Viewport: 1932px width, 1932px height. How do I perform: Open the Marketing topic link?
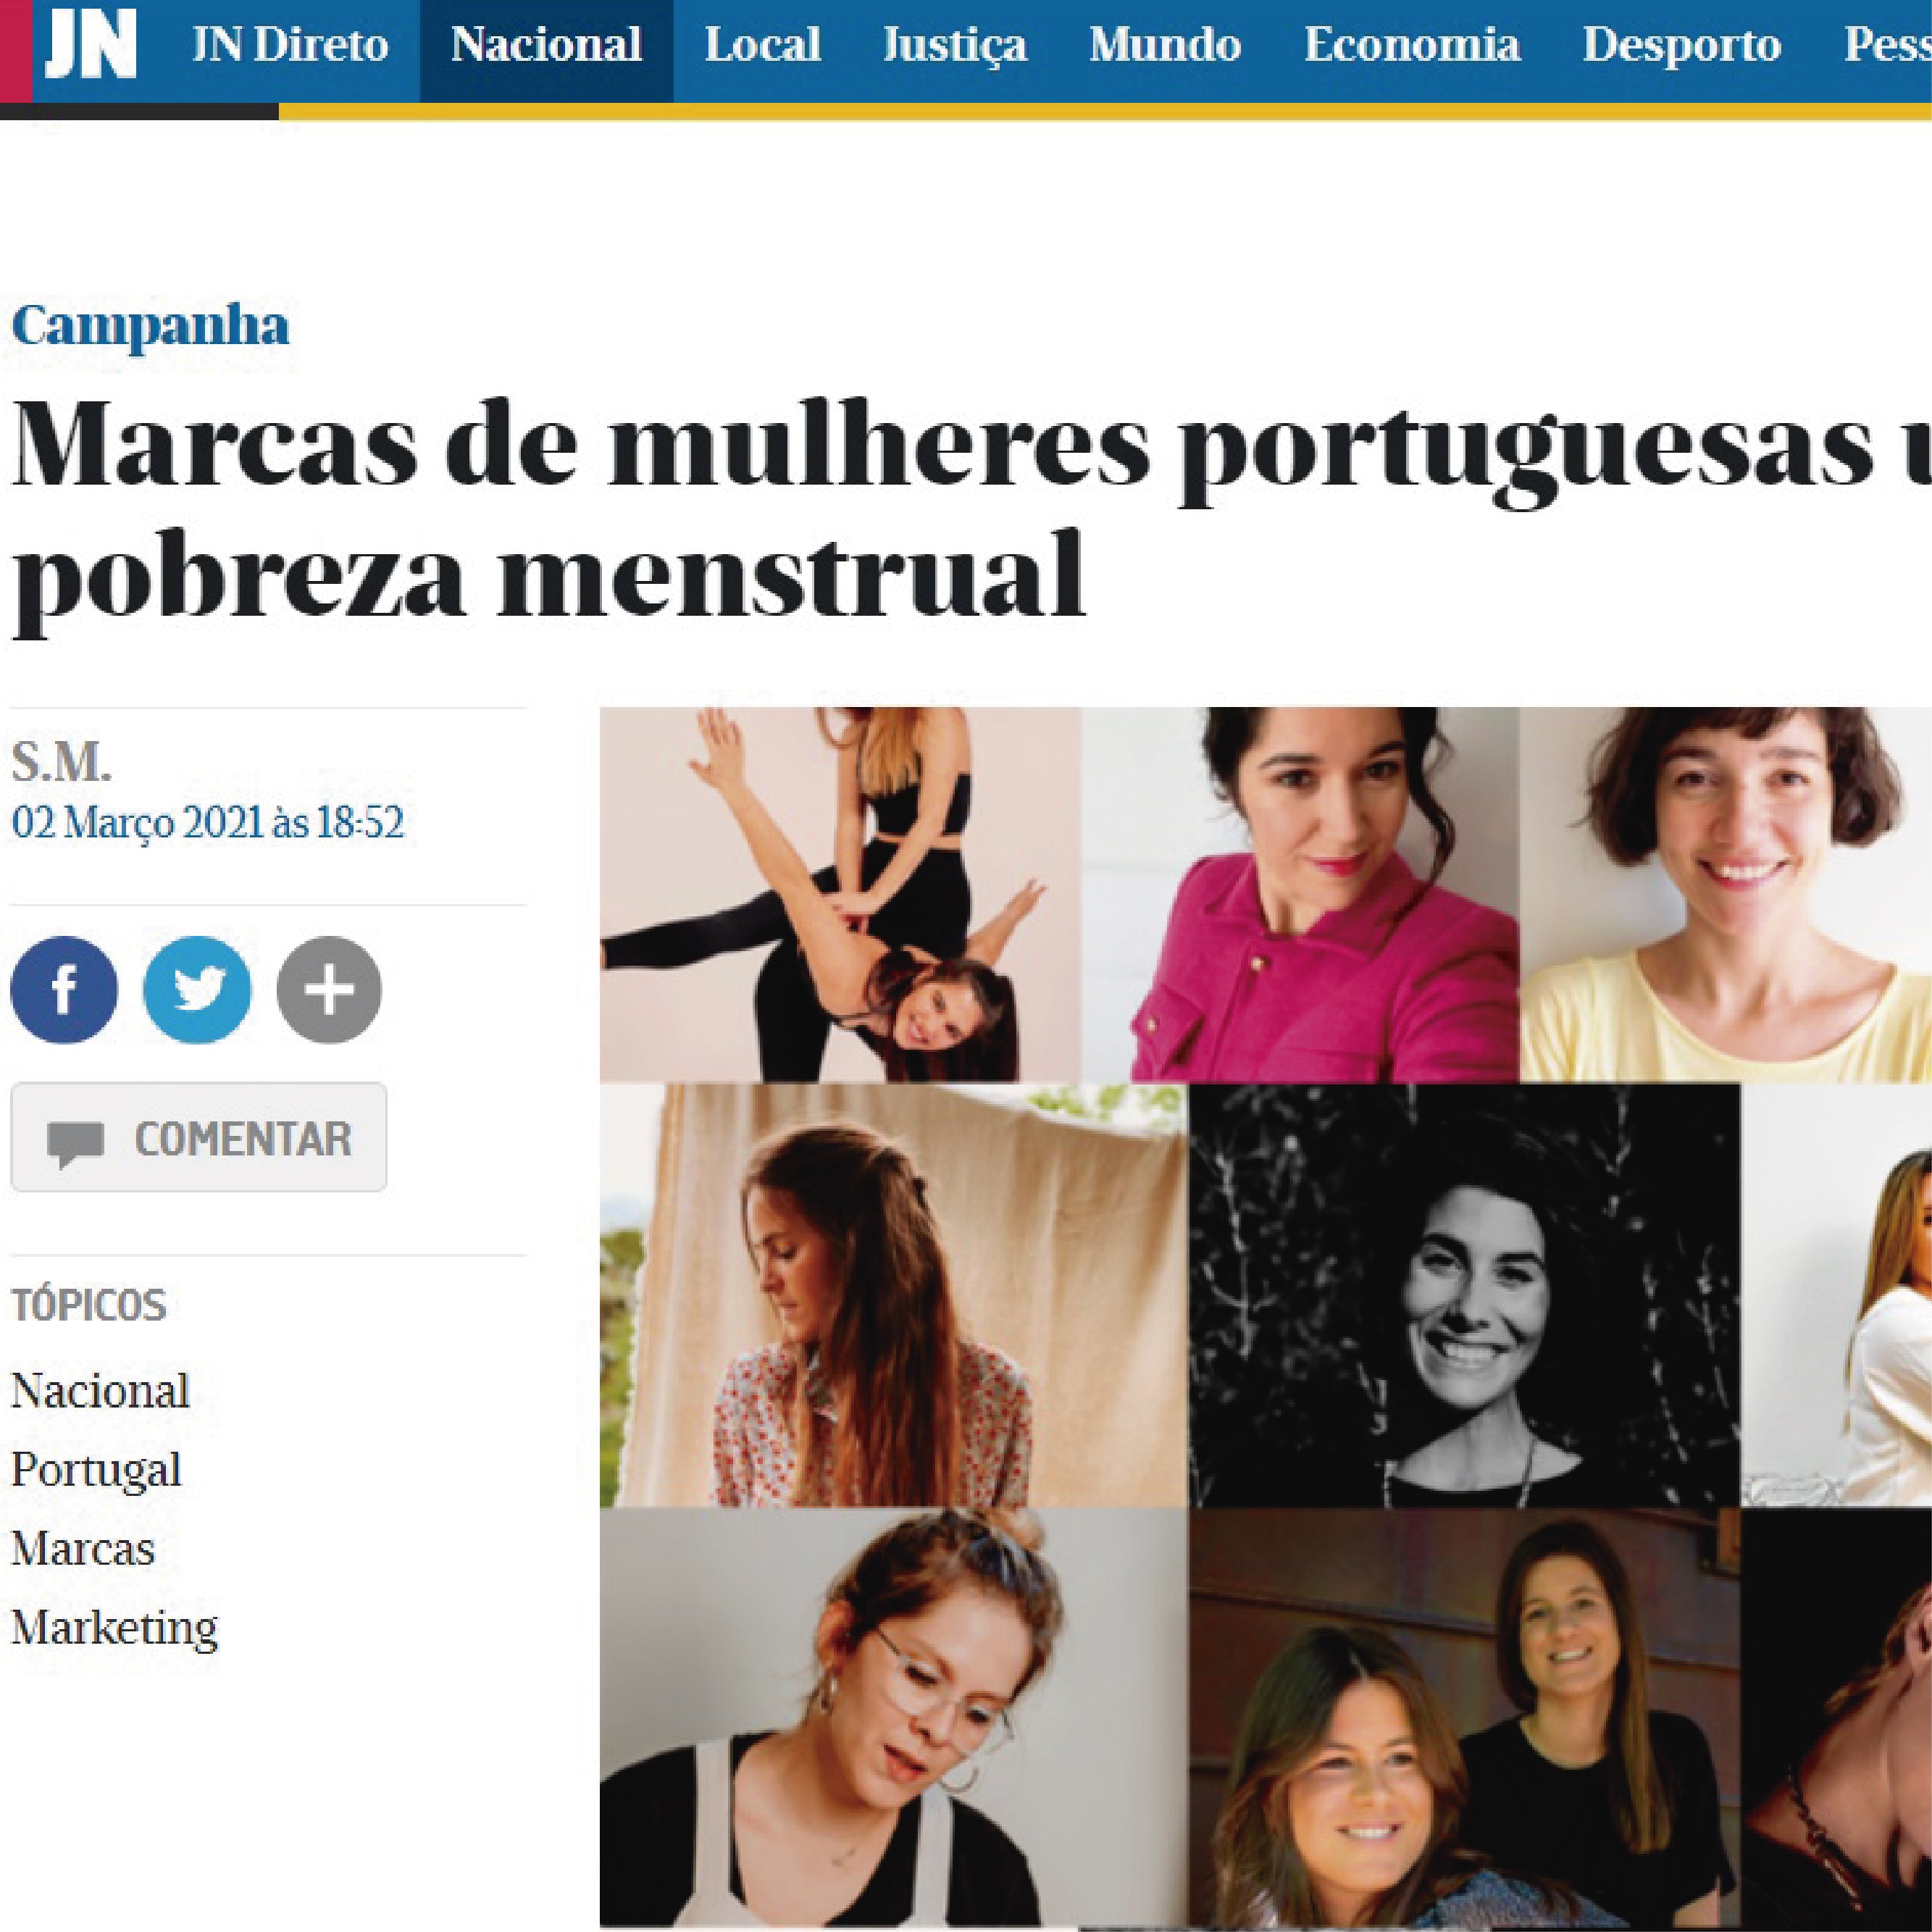[x=114, y=1629]
